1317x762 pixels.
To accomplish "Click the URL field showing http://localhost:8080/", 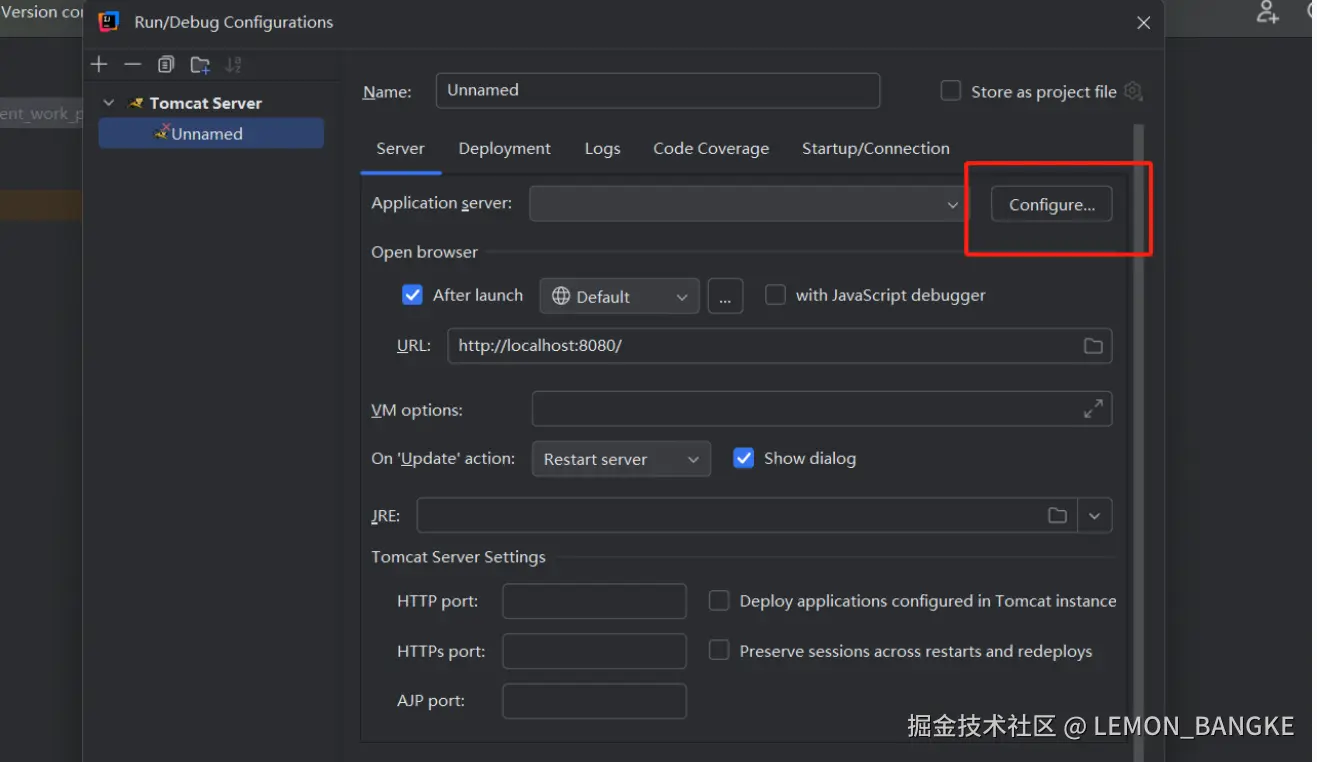I will coord(780,346).
